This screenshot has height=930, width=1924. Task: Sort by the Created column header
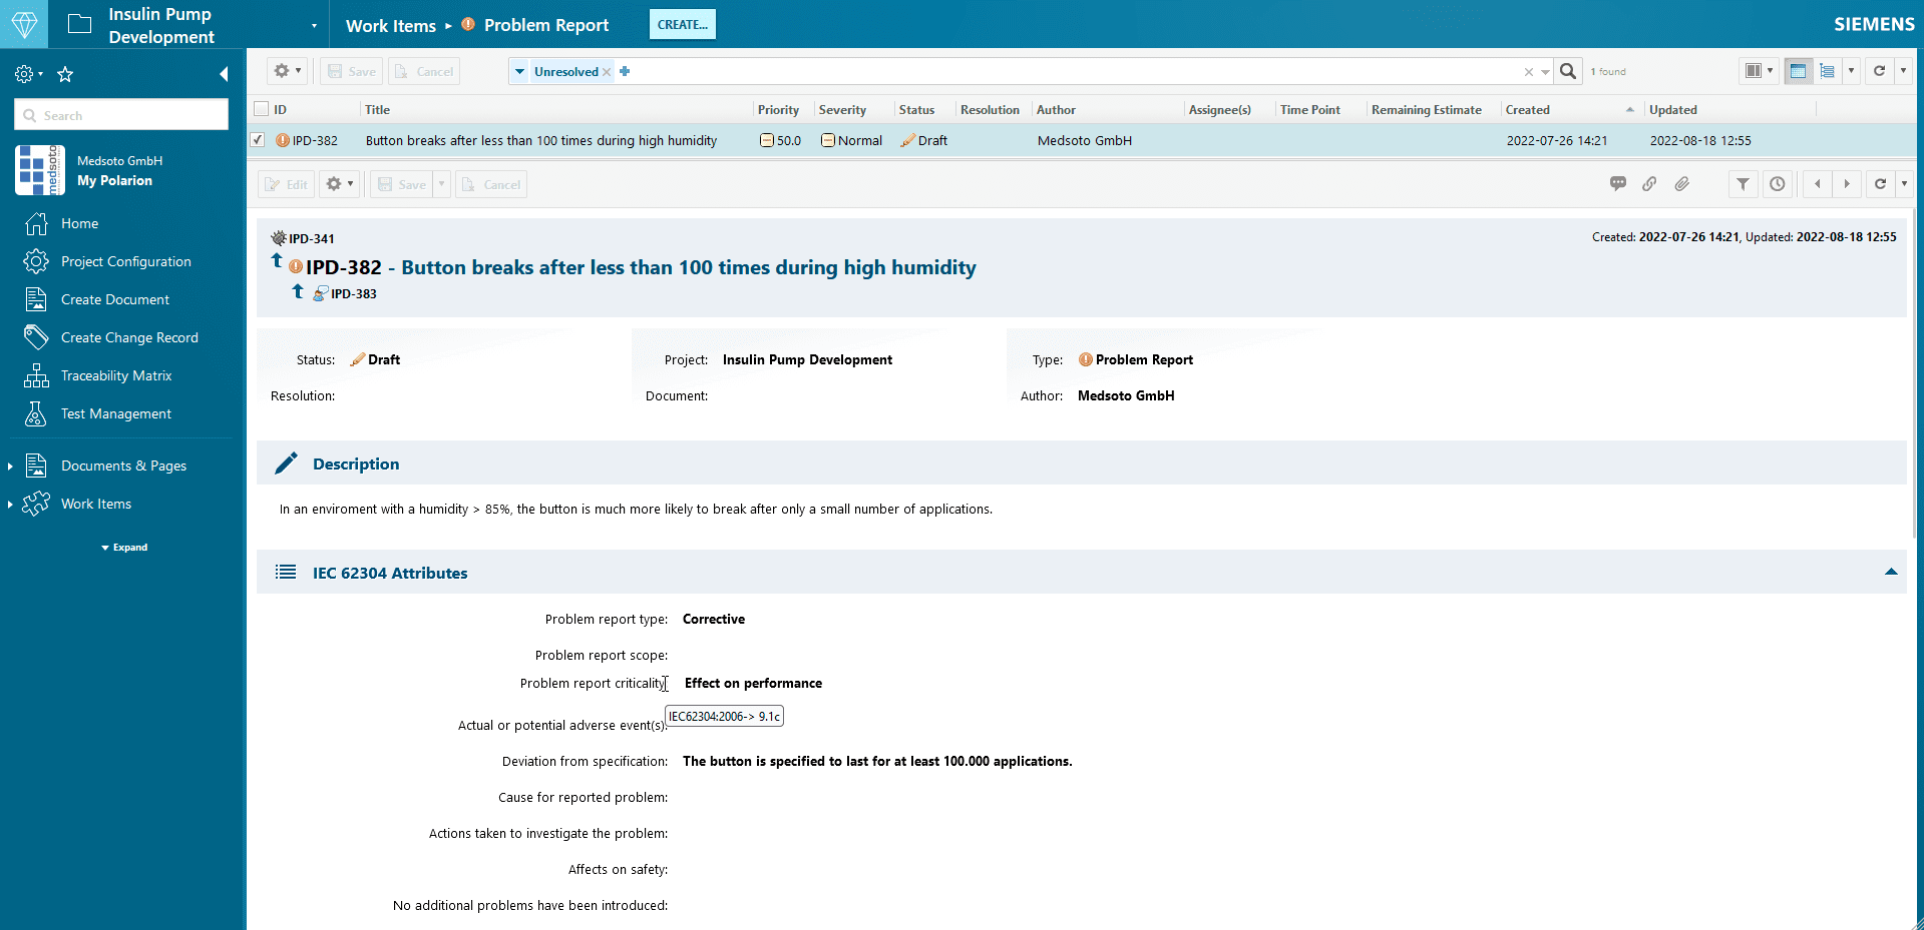point(1527,110)
